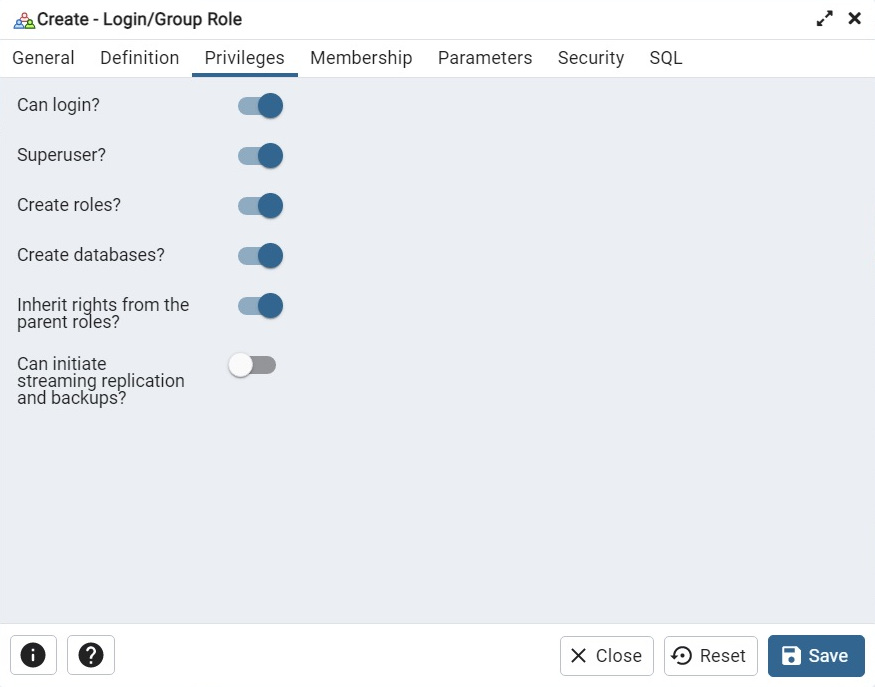Turn off the Can login switch
The height and width of the screenshot is (687, 875).
(260, 105)
